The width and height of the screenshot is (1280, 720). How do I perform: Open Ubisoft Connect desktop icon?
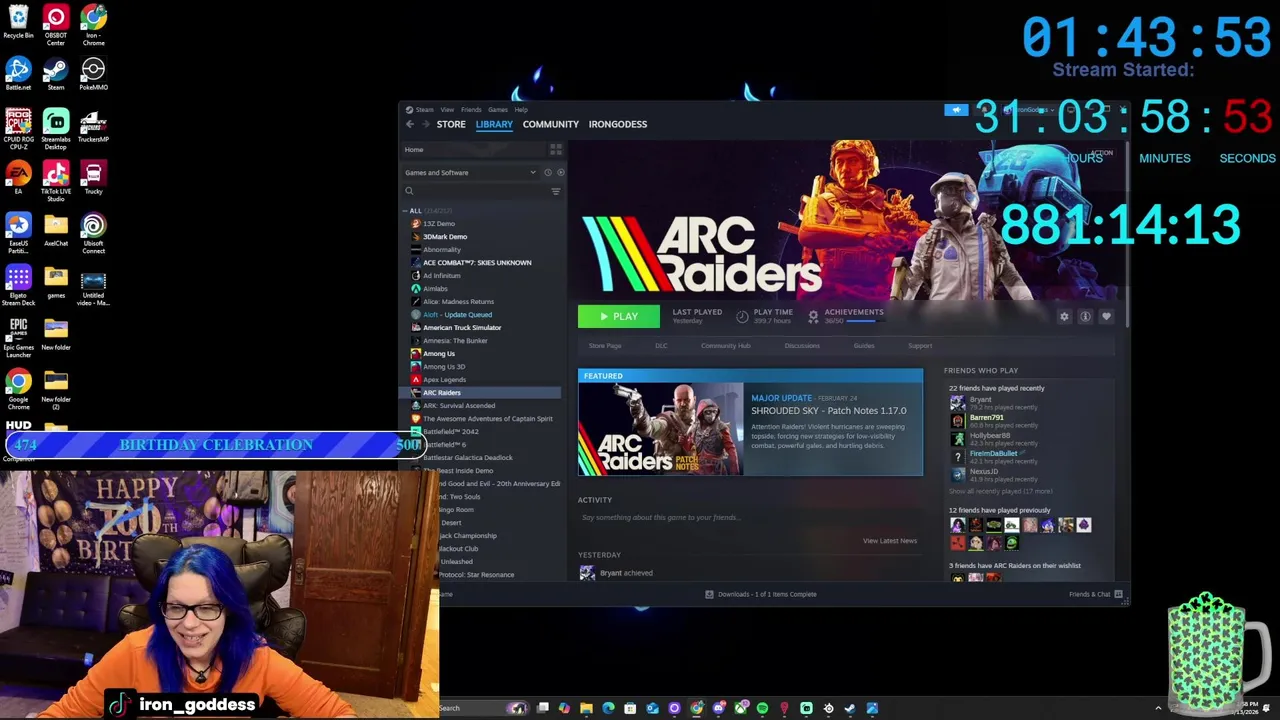[x=93, y=234]
